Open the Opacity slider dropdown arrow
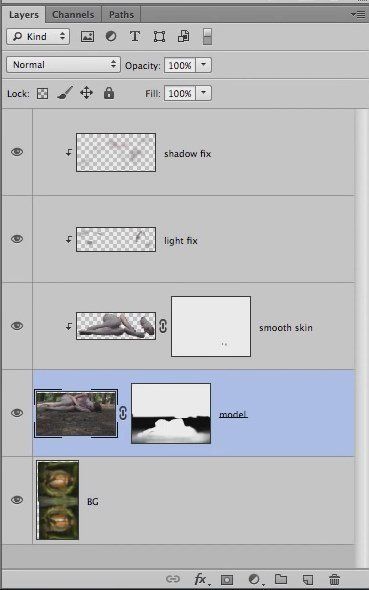369x590 pixels. pos(203,65)
